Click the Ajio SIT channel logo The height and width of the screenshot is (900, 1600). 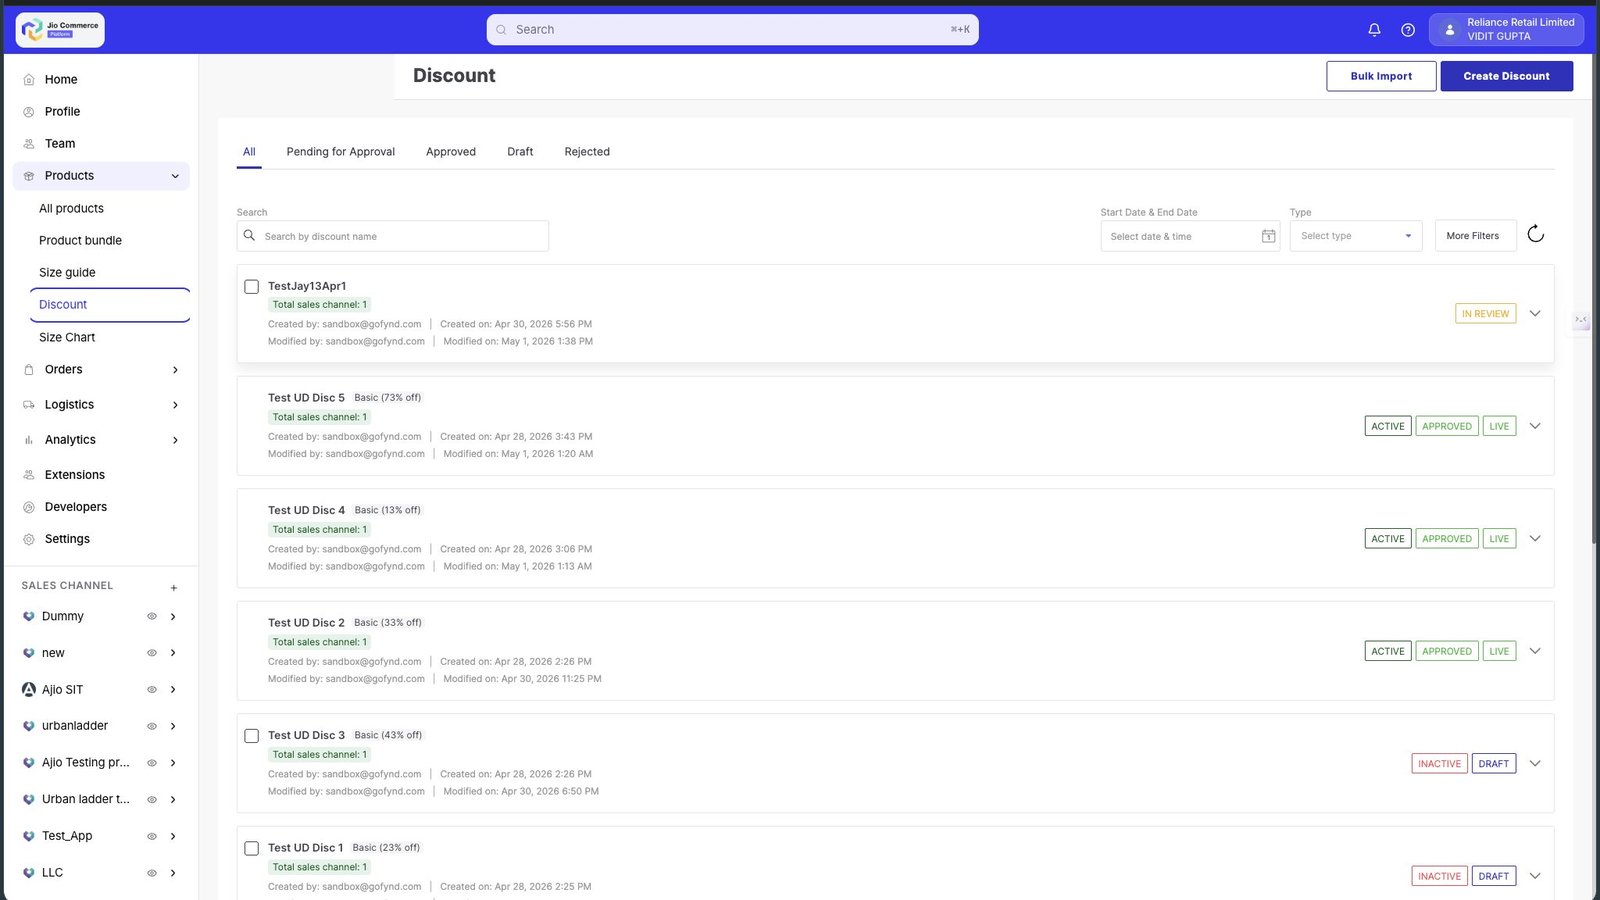tap(29, 689)
